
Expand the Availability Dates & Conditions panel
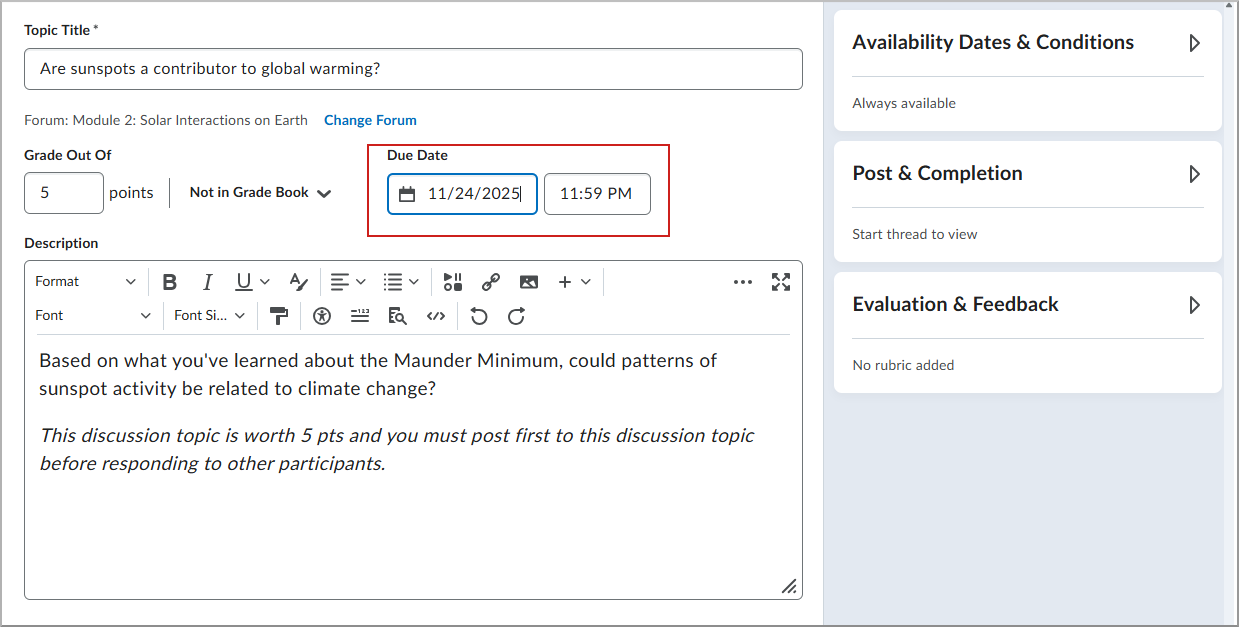click(1195, 42)
